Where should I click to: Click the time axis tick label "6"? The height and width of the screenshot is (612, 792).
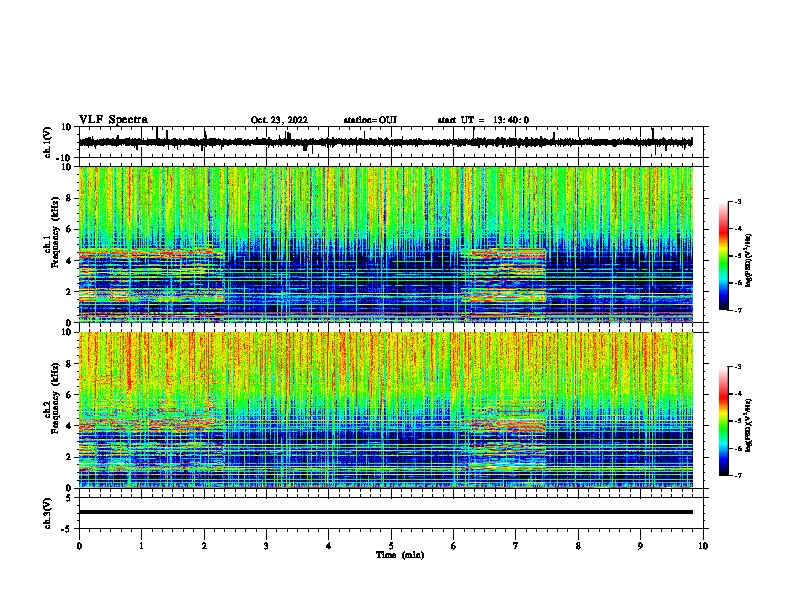coord(453,546)
